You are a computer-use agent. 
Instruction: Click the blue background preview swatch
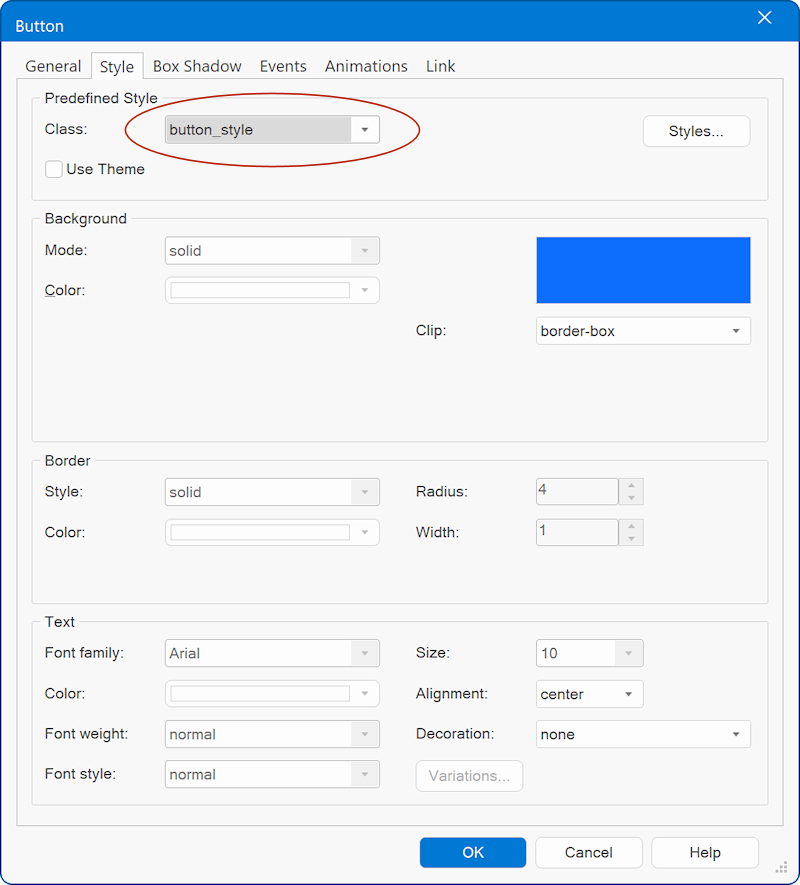coord(643,270)
